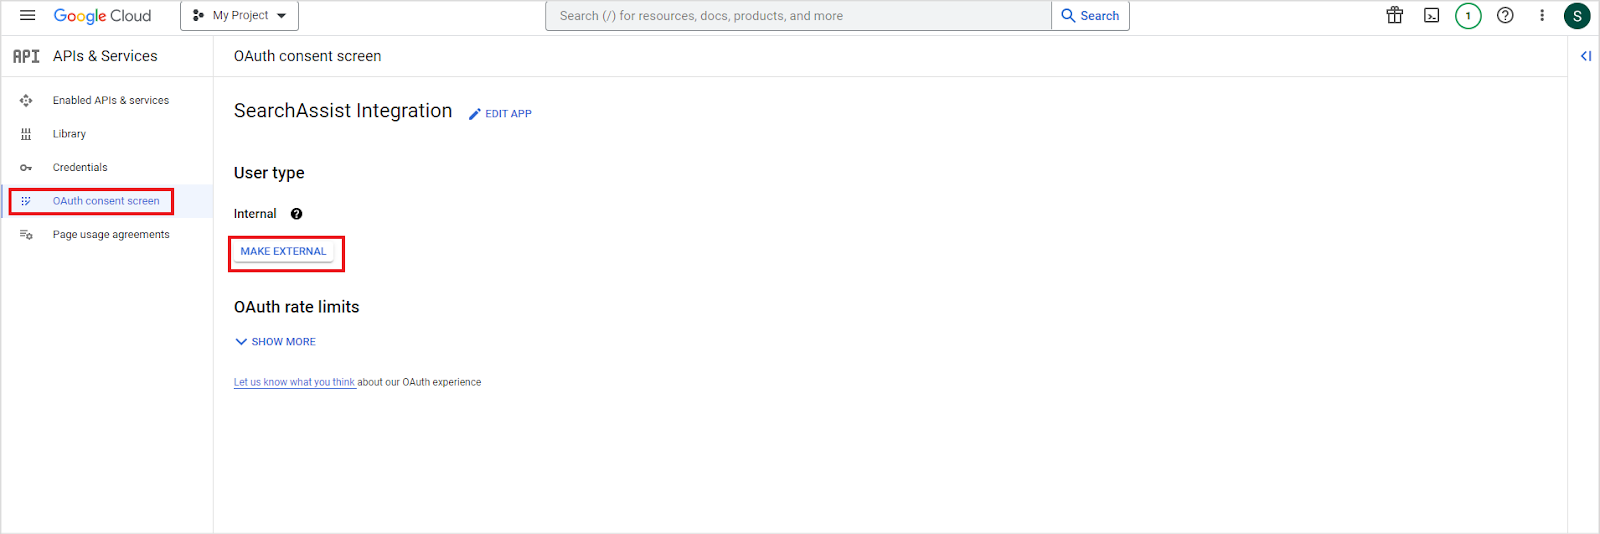Open the Library menu item
Viewport: 1600px width, 534px height.
[69, 134]
